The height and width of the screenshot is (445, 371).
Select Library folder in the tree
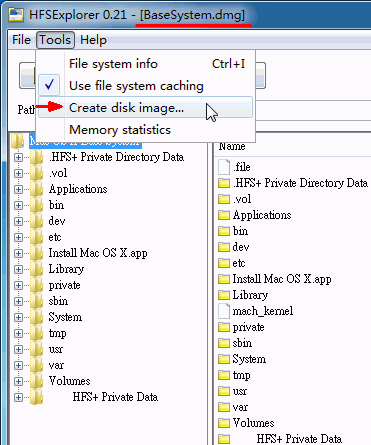pos(66,269)
